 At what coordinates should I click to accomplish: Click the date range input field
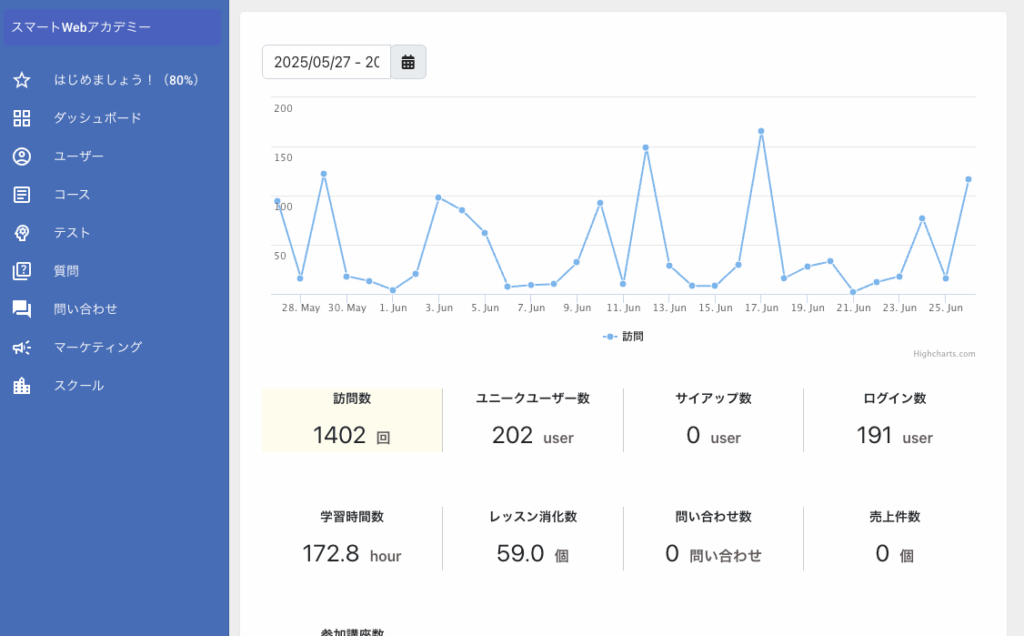tap(327, 62)
